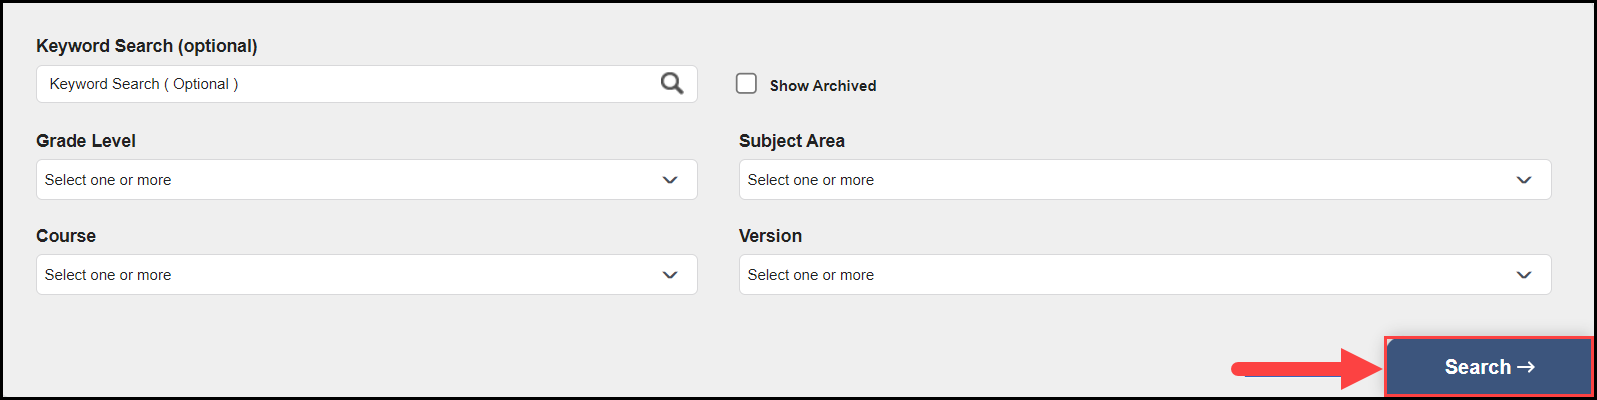This screenshot has width=1597, height=400.
Task: Click the Version field label
Action: [770, 236]
